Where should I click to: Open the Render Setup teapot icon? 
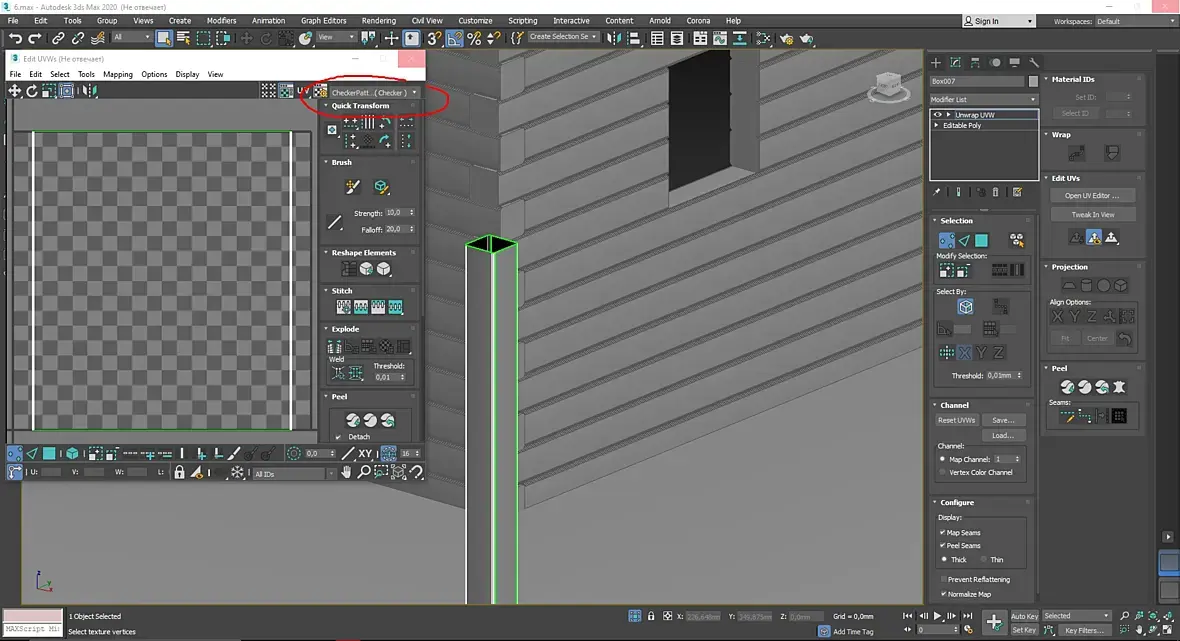pos(786,38)
